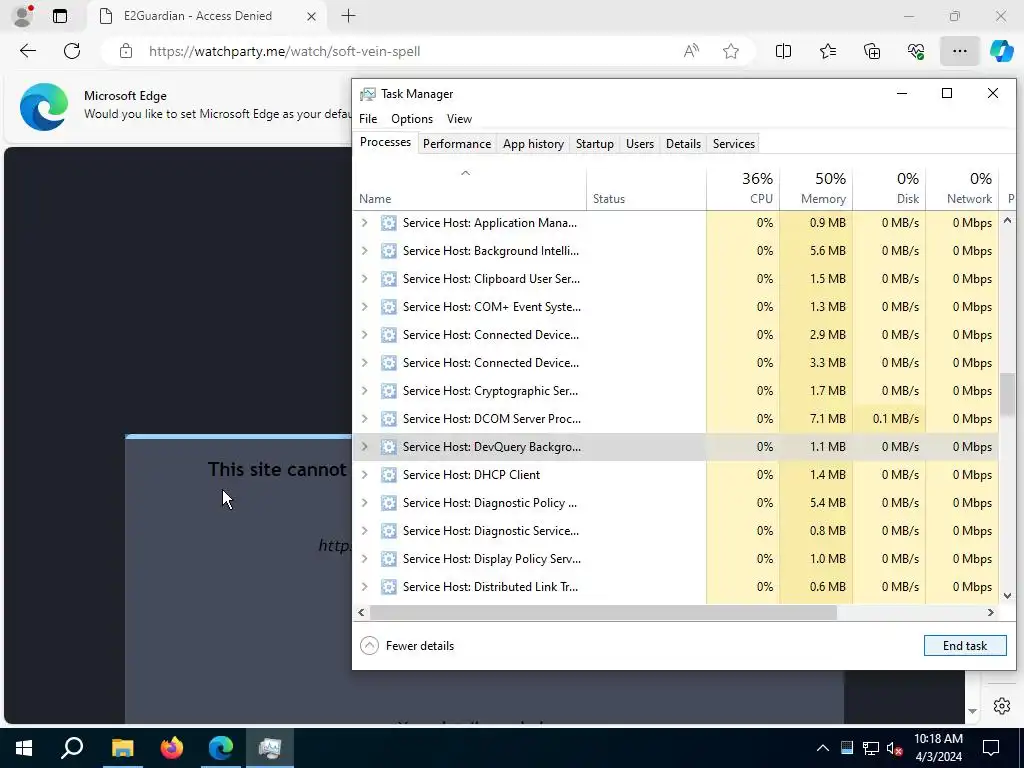Expand Service Host: DevQuery Backgro... row

click(364, 447)
